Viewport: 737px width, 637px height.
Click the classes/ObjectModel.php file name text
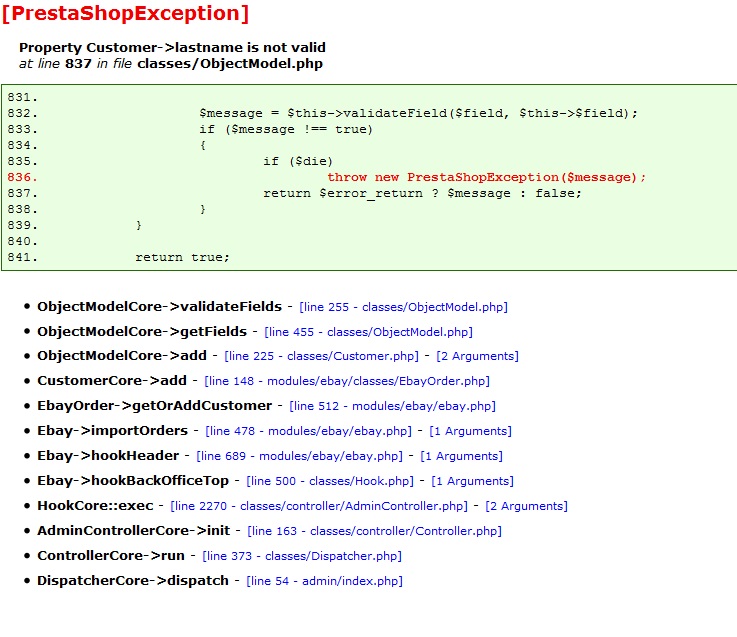230,63
